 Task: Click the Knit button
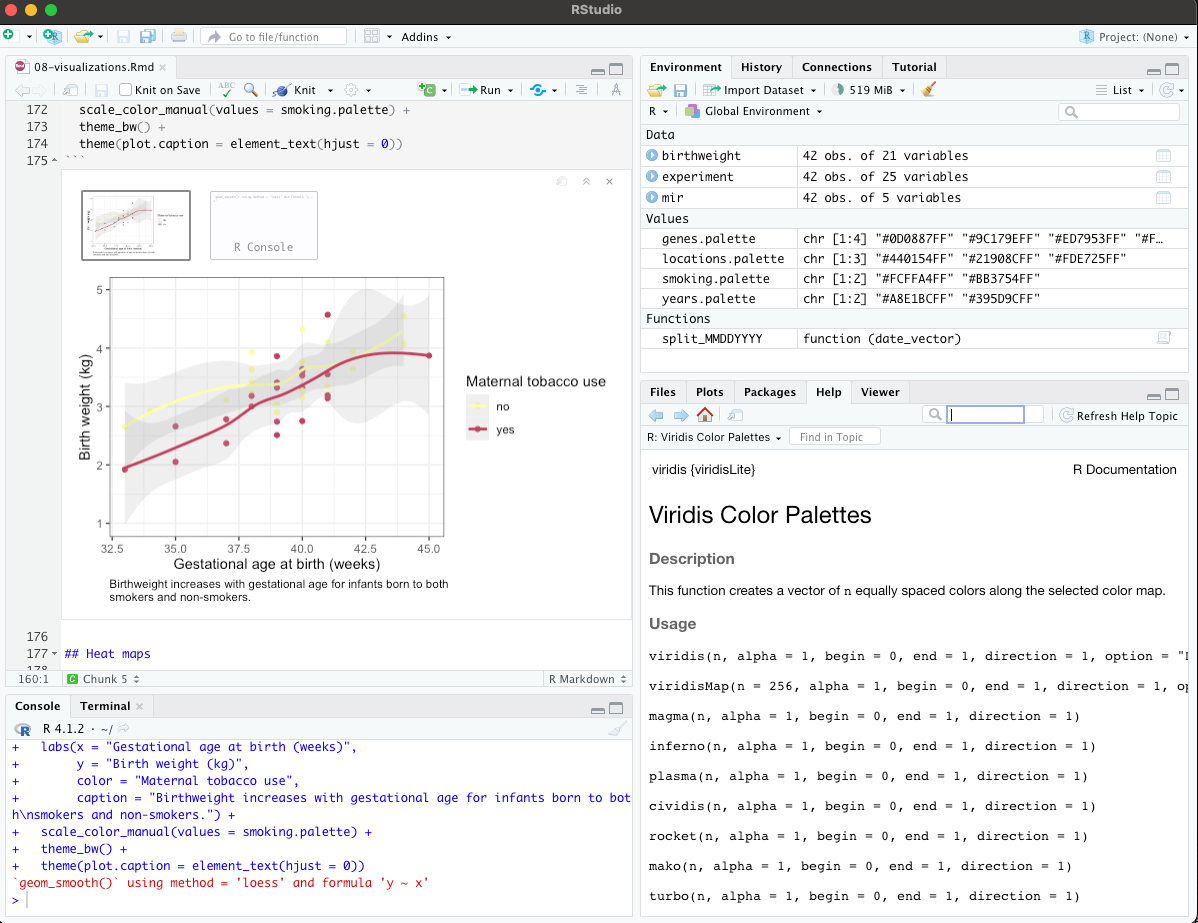click(295, 89)
